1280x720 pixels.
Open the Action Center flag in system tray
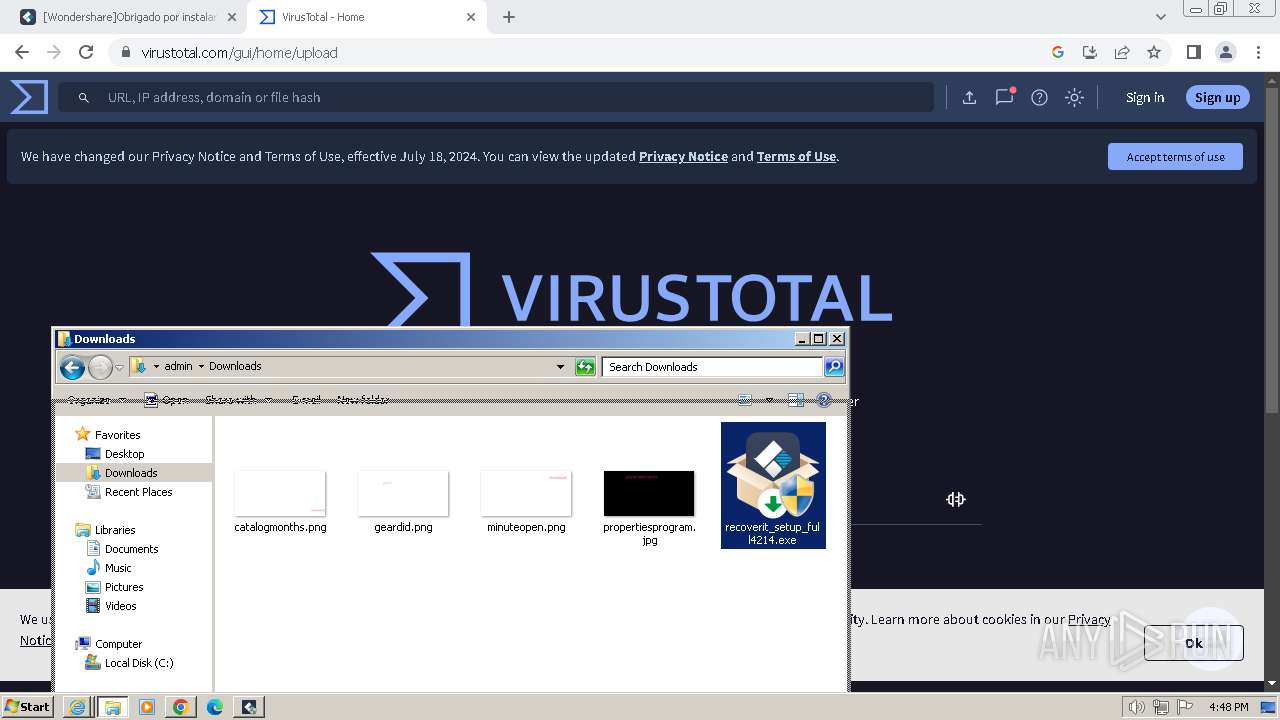pos(1187,707)
